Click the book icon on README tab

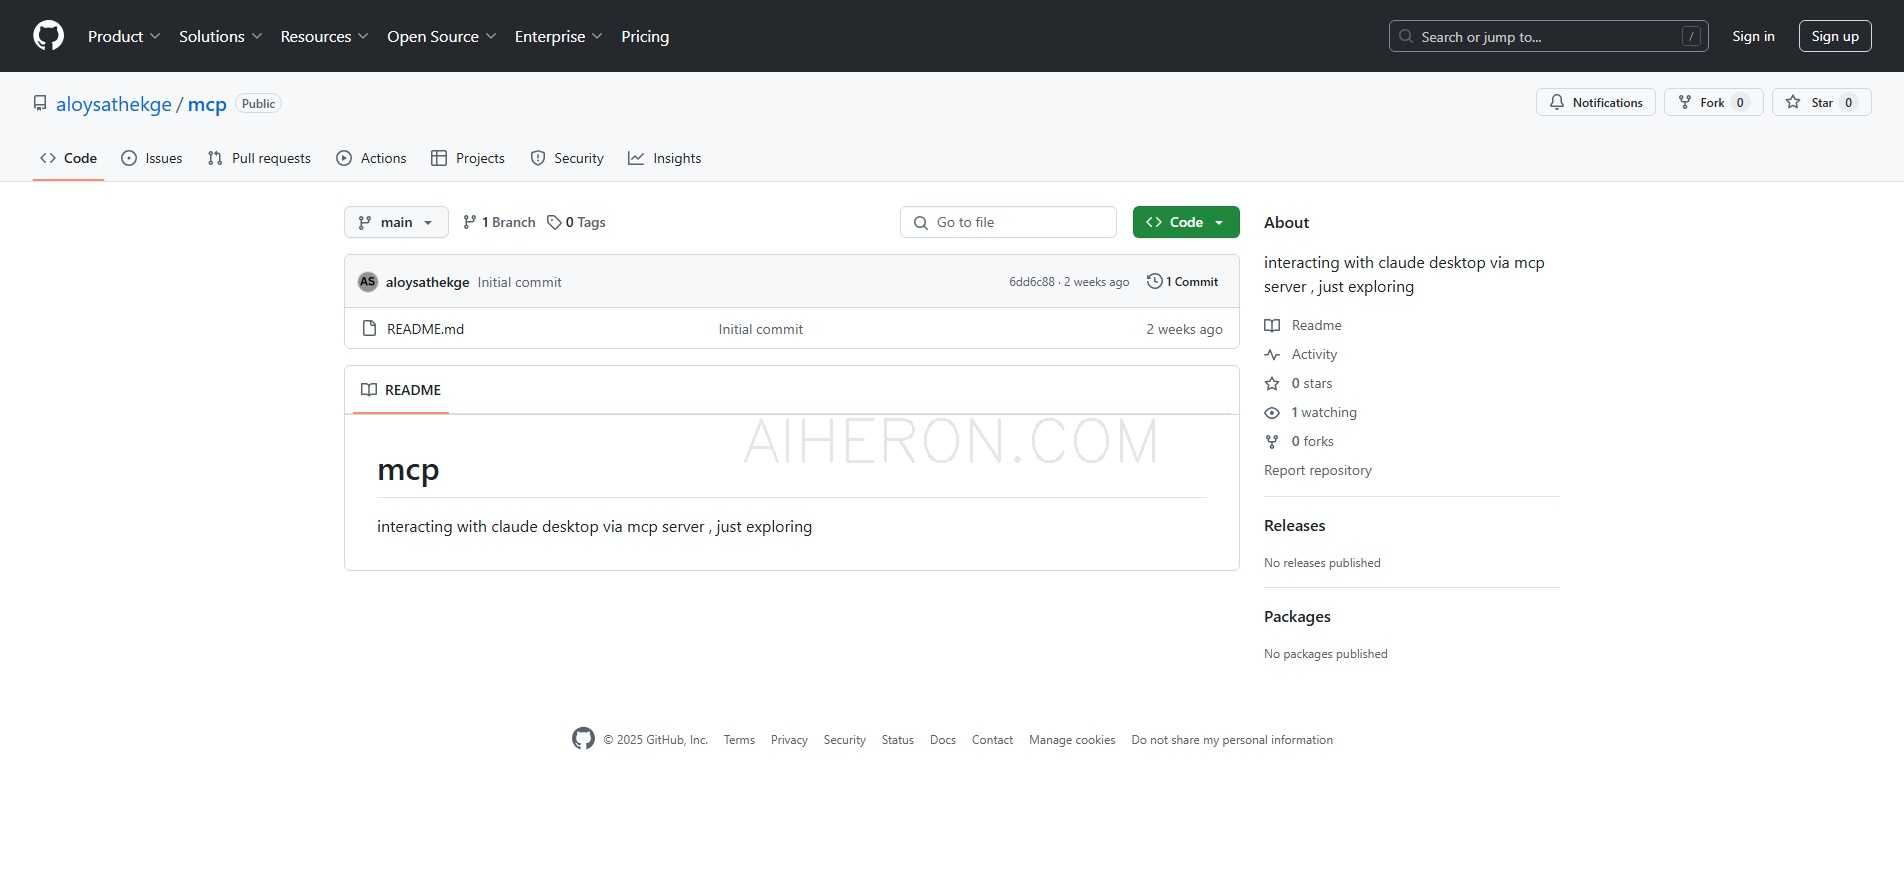(x=369, y=390)
